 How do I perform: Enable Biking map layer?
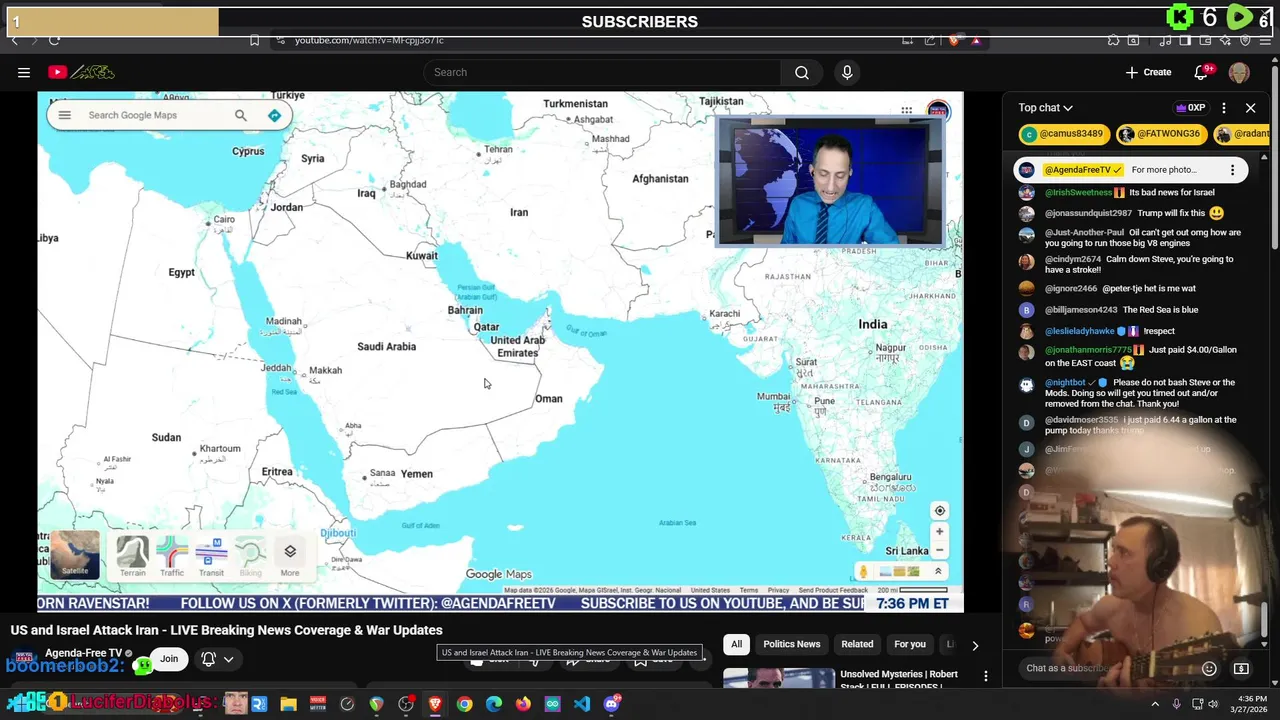click(x=250, y=557)
